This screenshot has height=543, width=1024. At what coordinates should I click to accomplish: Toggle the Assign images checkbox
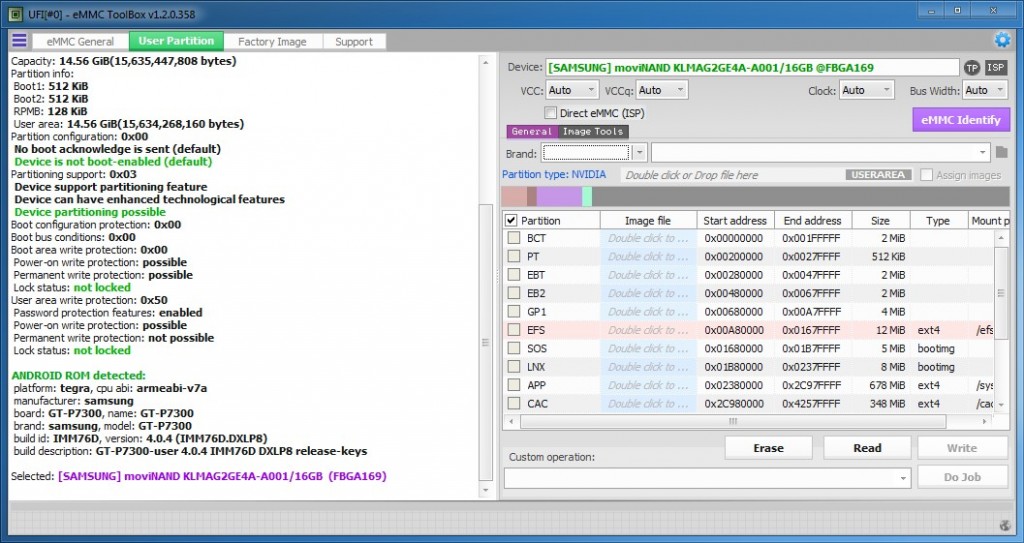926,174
